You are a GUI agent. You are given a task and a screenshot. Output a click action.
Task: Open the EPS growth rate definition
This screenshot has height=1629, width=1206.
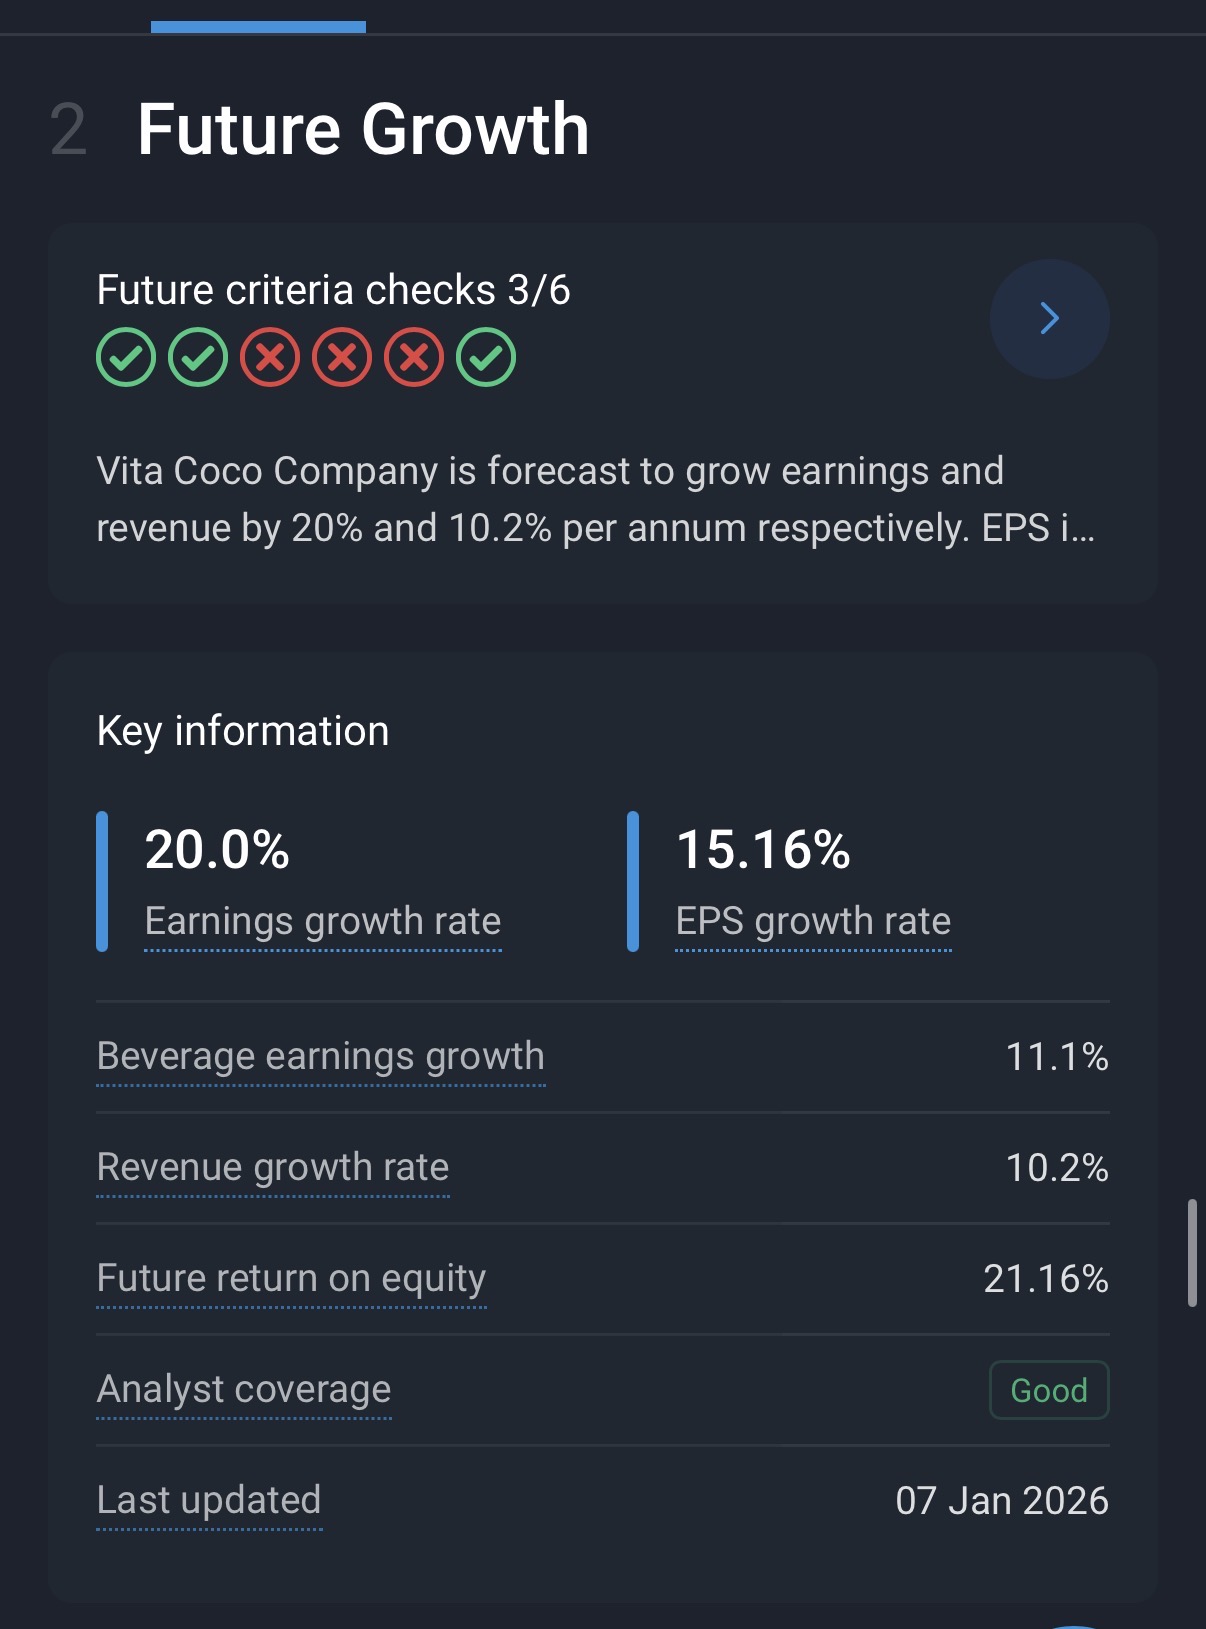point(813,921)
